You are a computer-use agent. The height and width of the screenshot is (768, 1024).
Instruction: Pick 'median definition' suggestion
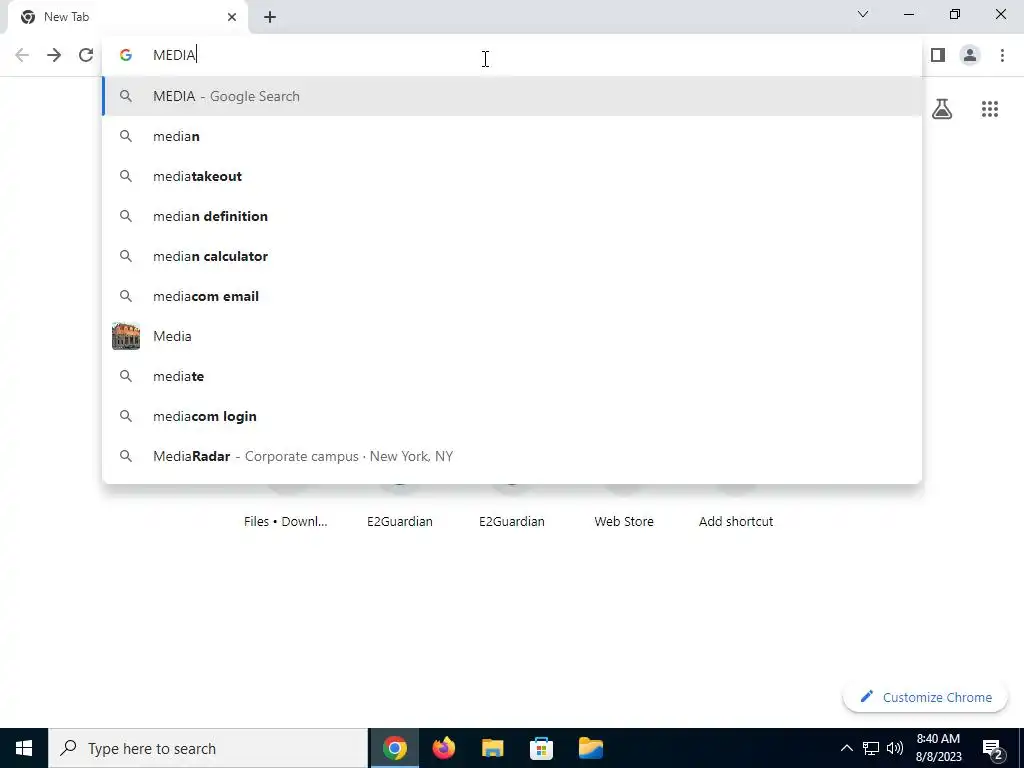512,216
